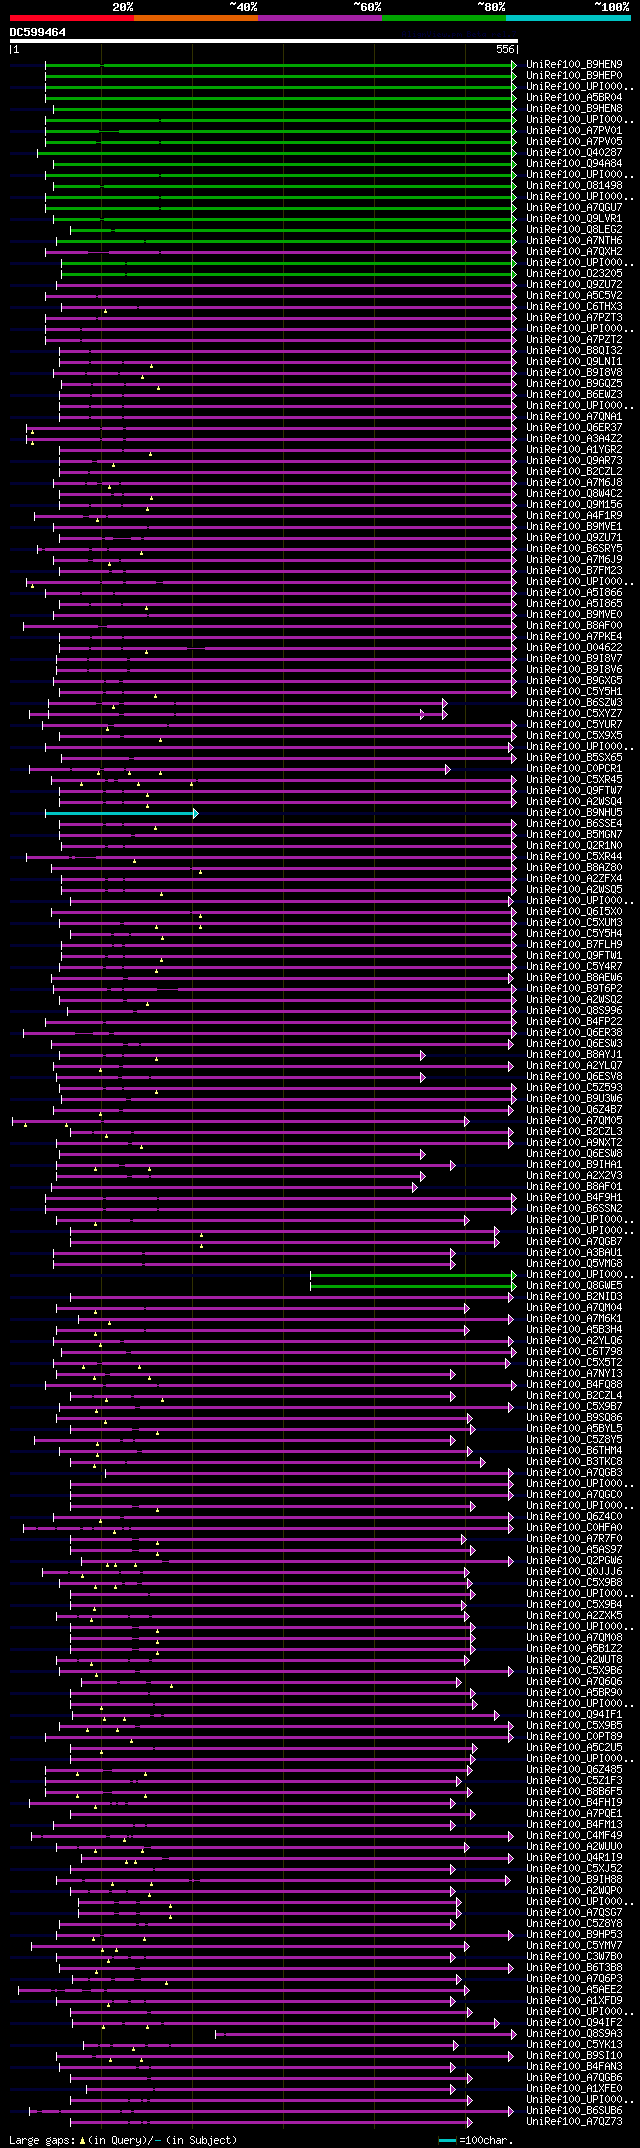Select label UniRef100_C5YK13
The height and width of the screenshot is (2148, 640).
[x=574, y=2045]
